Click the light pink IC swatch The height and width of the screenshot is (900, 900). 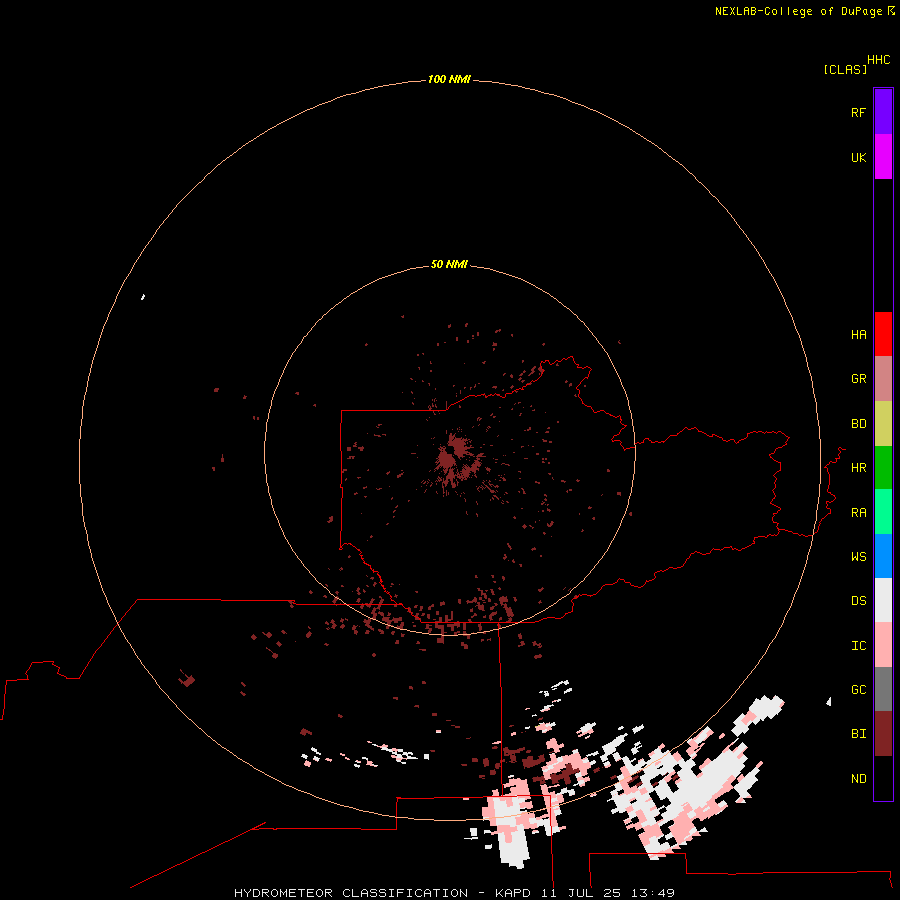click(x=883, y=645)
